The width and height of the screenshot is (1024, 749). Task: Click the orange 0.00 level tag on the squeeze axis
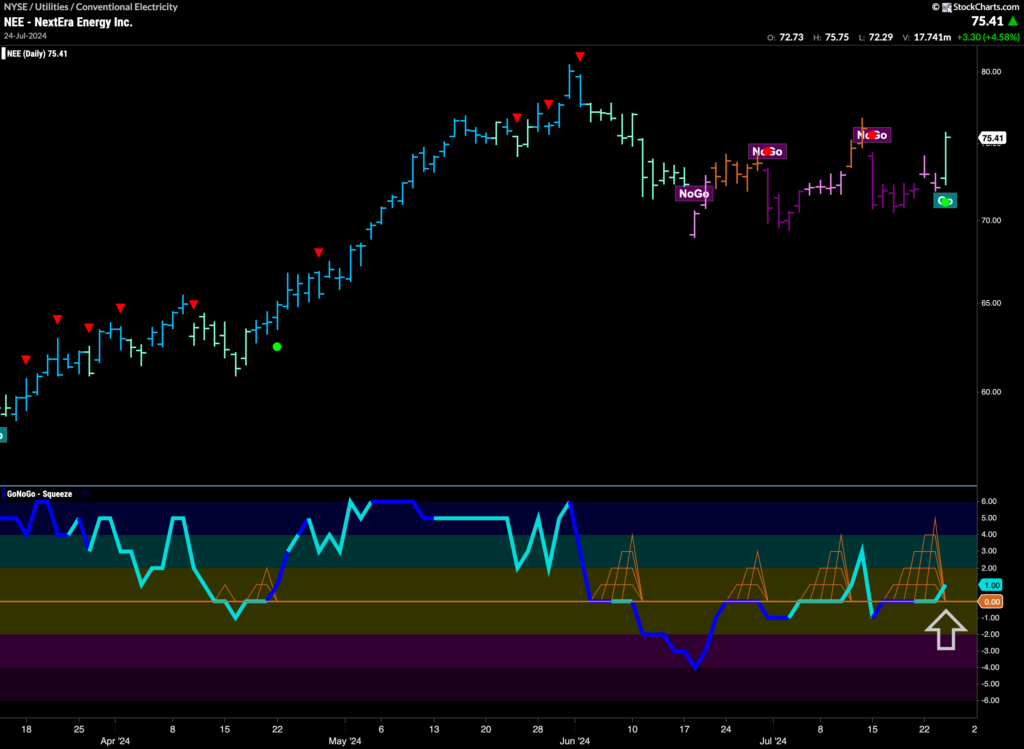(993, 601)
